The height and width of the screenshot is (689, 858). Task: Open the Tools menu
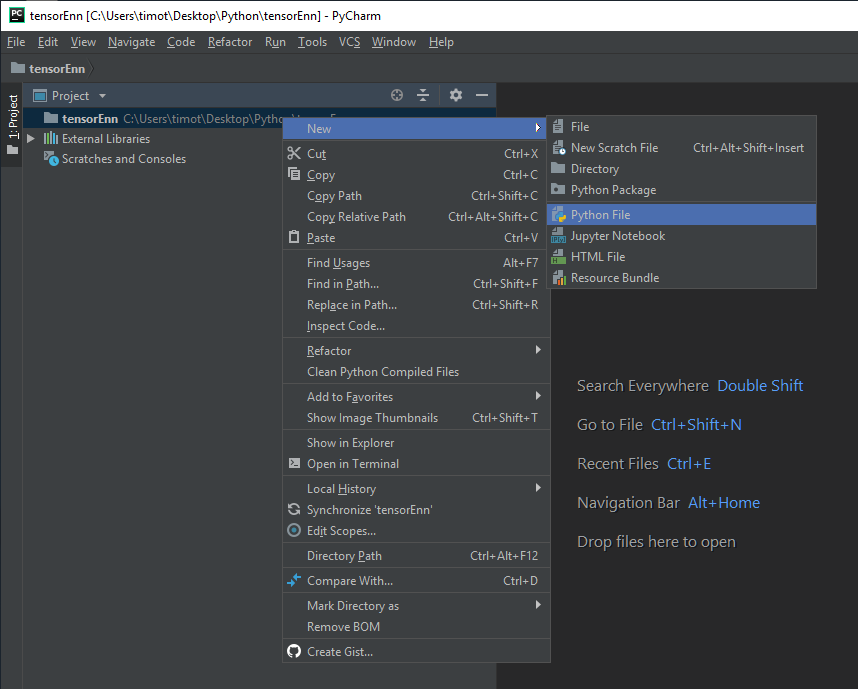pos(312,42)
